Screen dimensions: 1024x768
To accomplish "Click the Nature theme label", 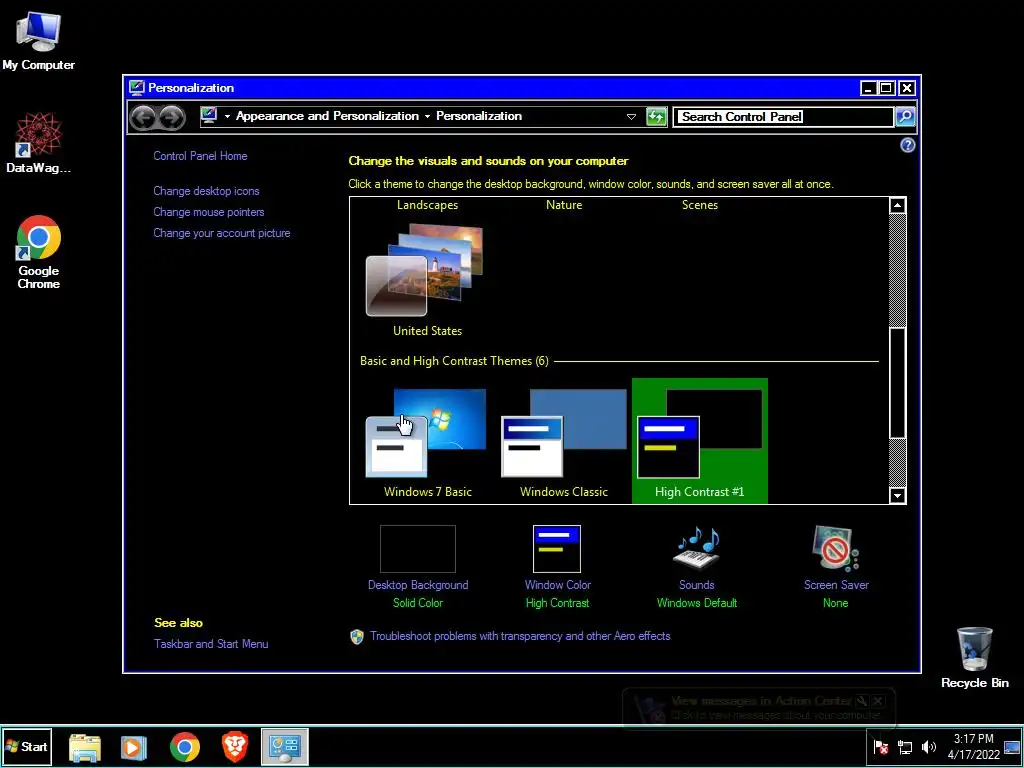I will [564, 204].
